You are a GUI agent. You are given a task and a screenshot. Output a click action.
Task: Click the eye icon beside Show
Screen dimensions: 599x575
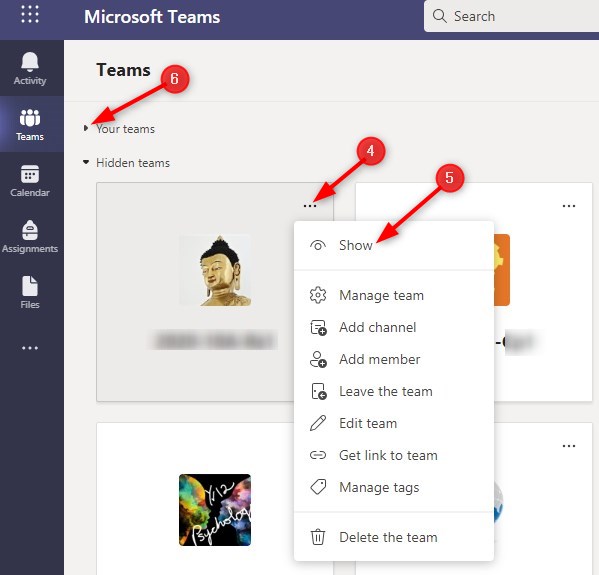pos(318,245)
